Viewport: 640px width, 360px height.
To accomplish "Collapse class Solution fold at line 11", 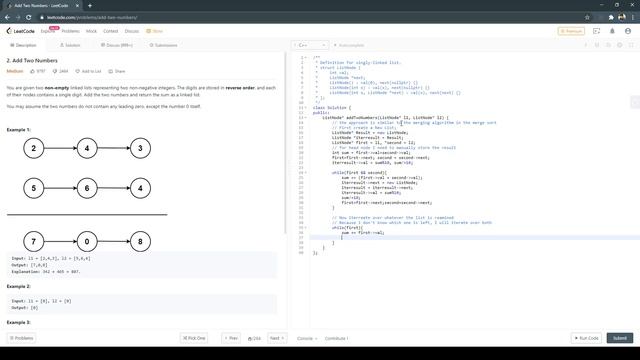I will click(306, 108).
